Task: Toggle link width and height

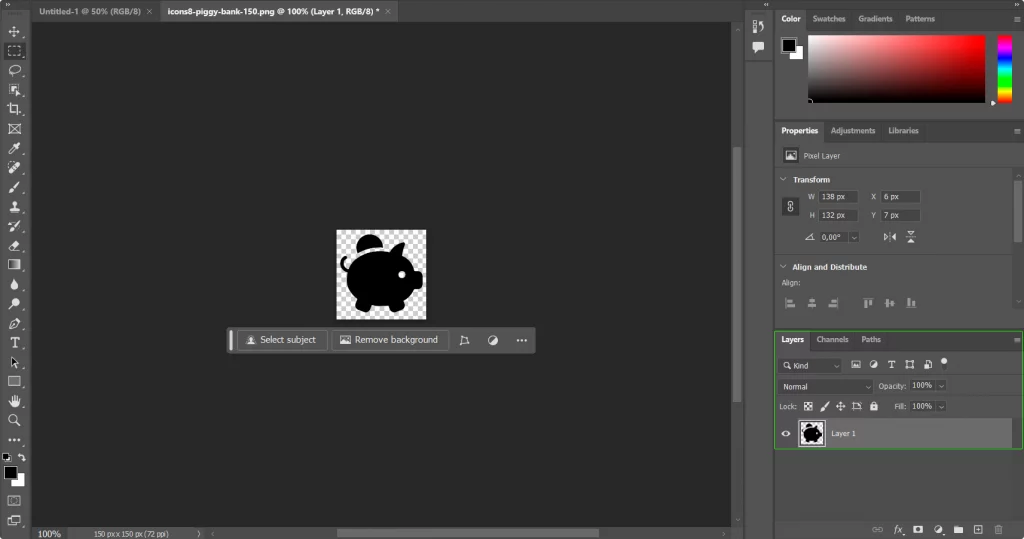Action: point(790,206)
